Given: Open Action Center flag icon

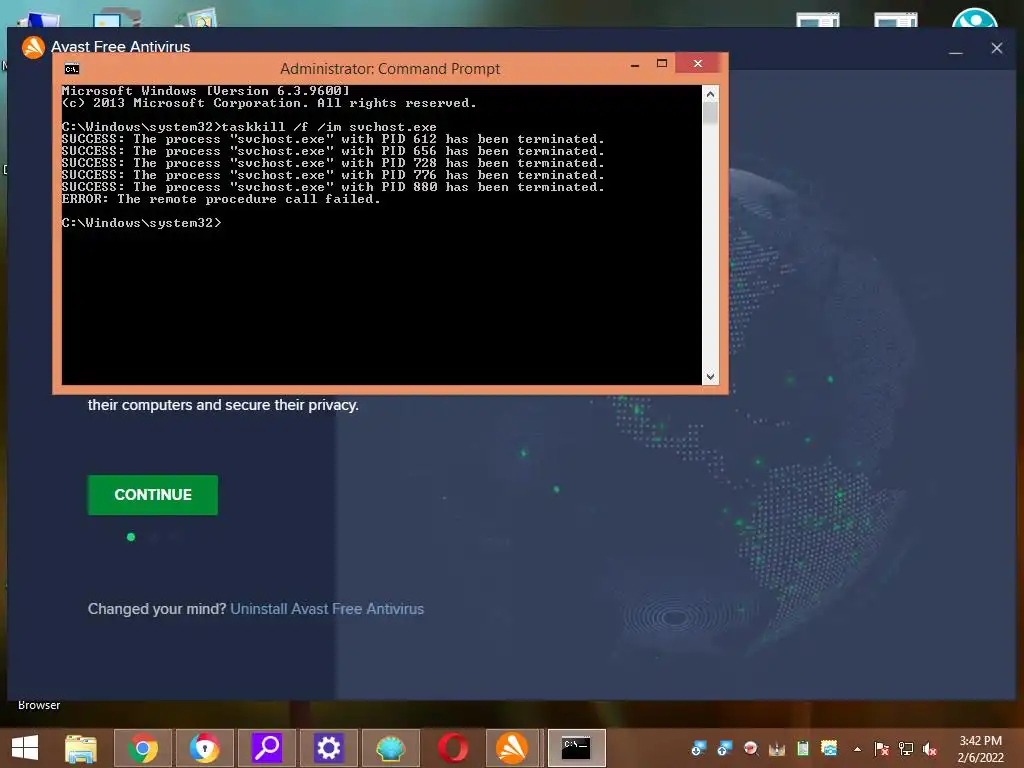Looking at the screenshot, I should (881, 749).
